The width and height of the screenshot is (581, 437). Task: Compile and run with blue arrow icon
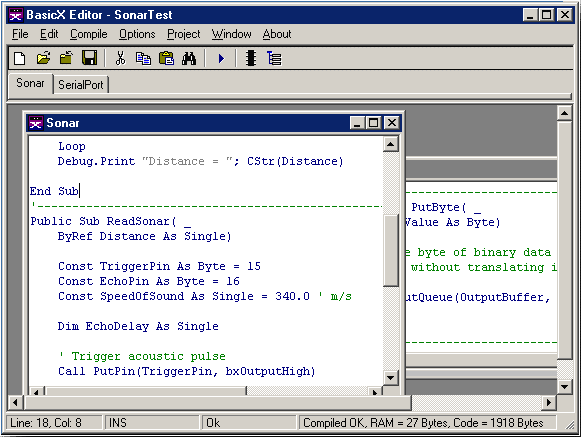click(221, 59)
